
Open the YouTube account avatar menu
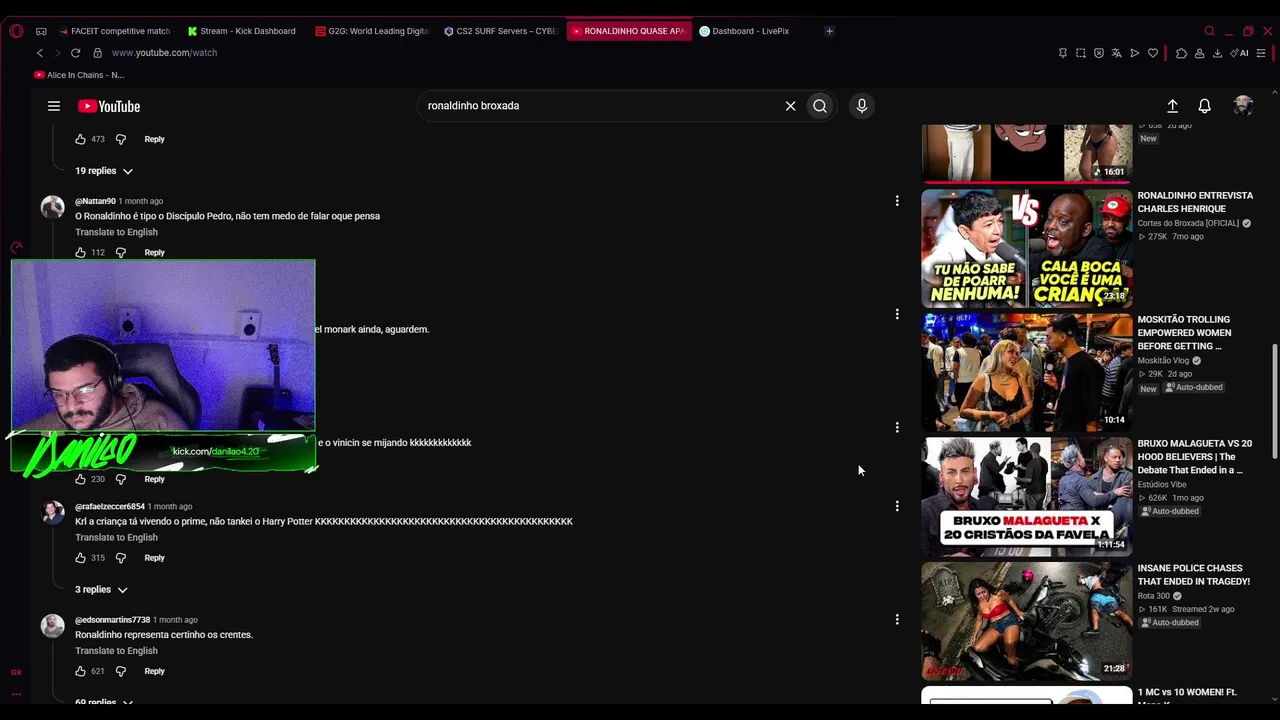point(1243,106)
